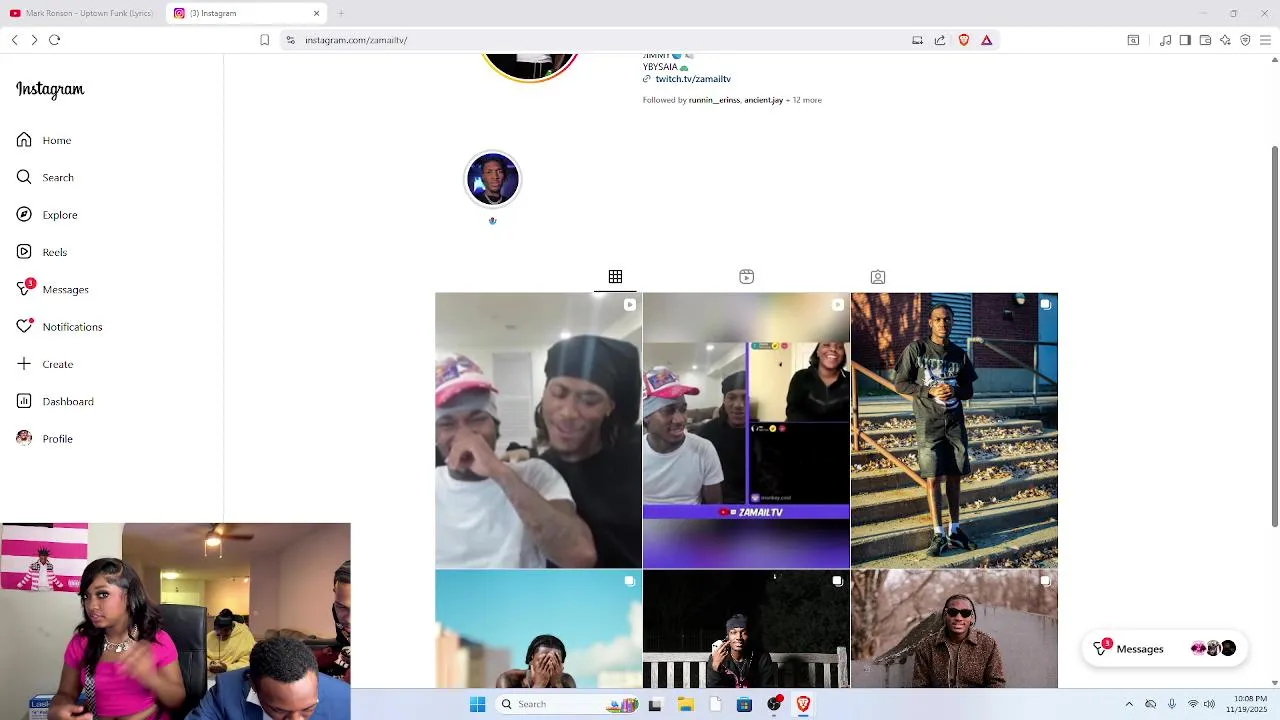
Task: Open Brave Shields lion icon
Action: 964,40
